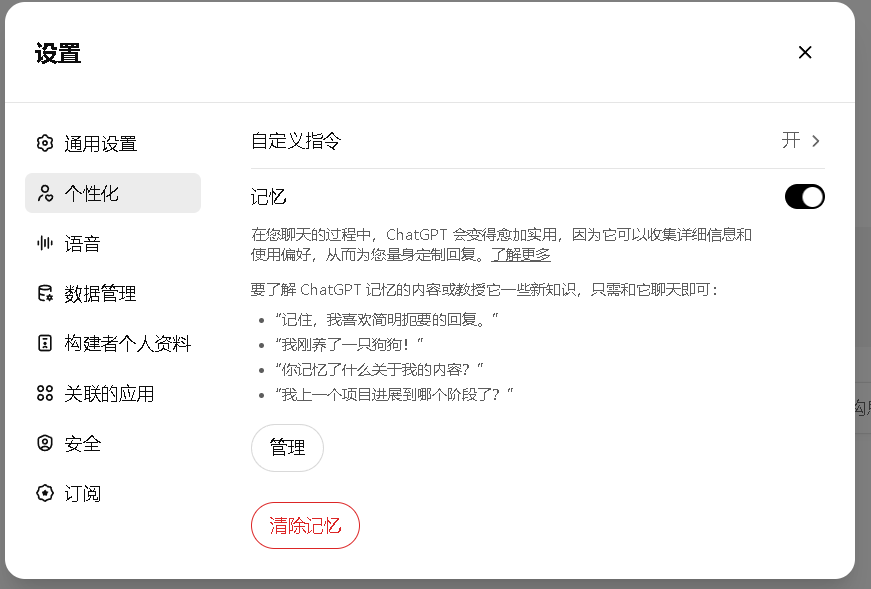Screen dimensions: 871x589
Task: Close the 设置 dialog
Action: pyautogui.click(x=805, y=52)
